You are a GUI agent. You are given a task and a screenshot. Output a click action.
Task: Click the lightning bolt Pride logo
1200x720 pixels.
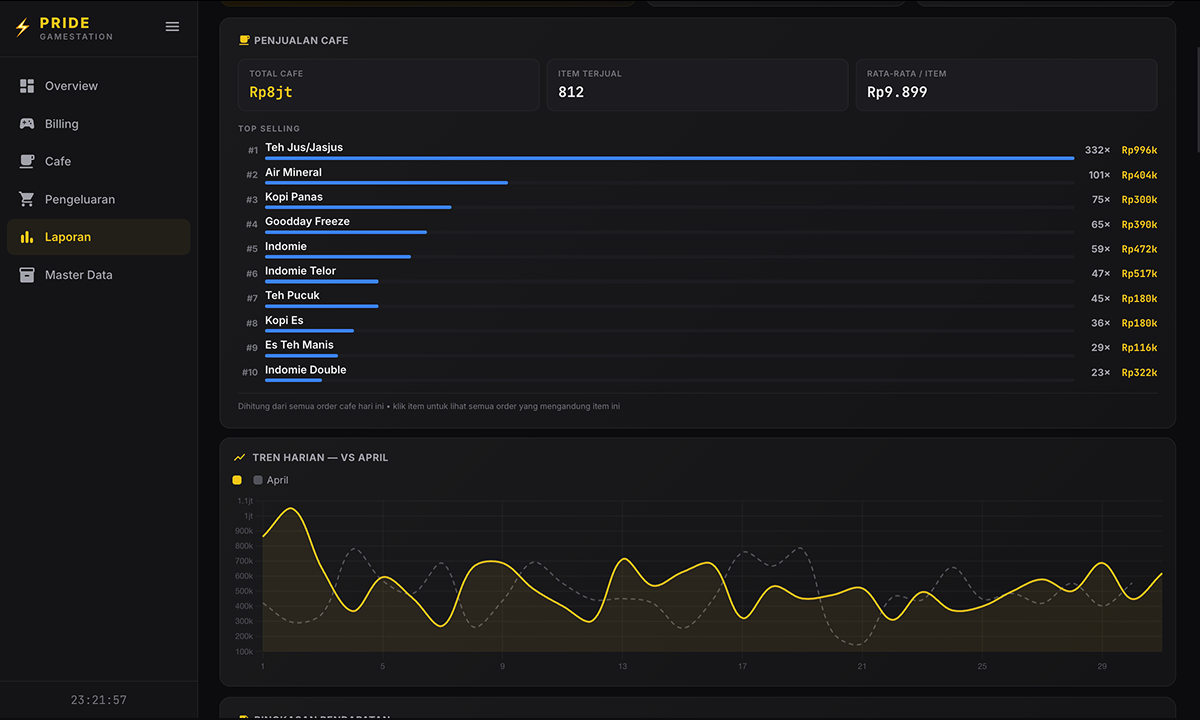(23, 28)
